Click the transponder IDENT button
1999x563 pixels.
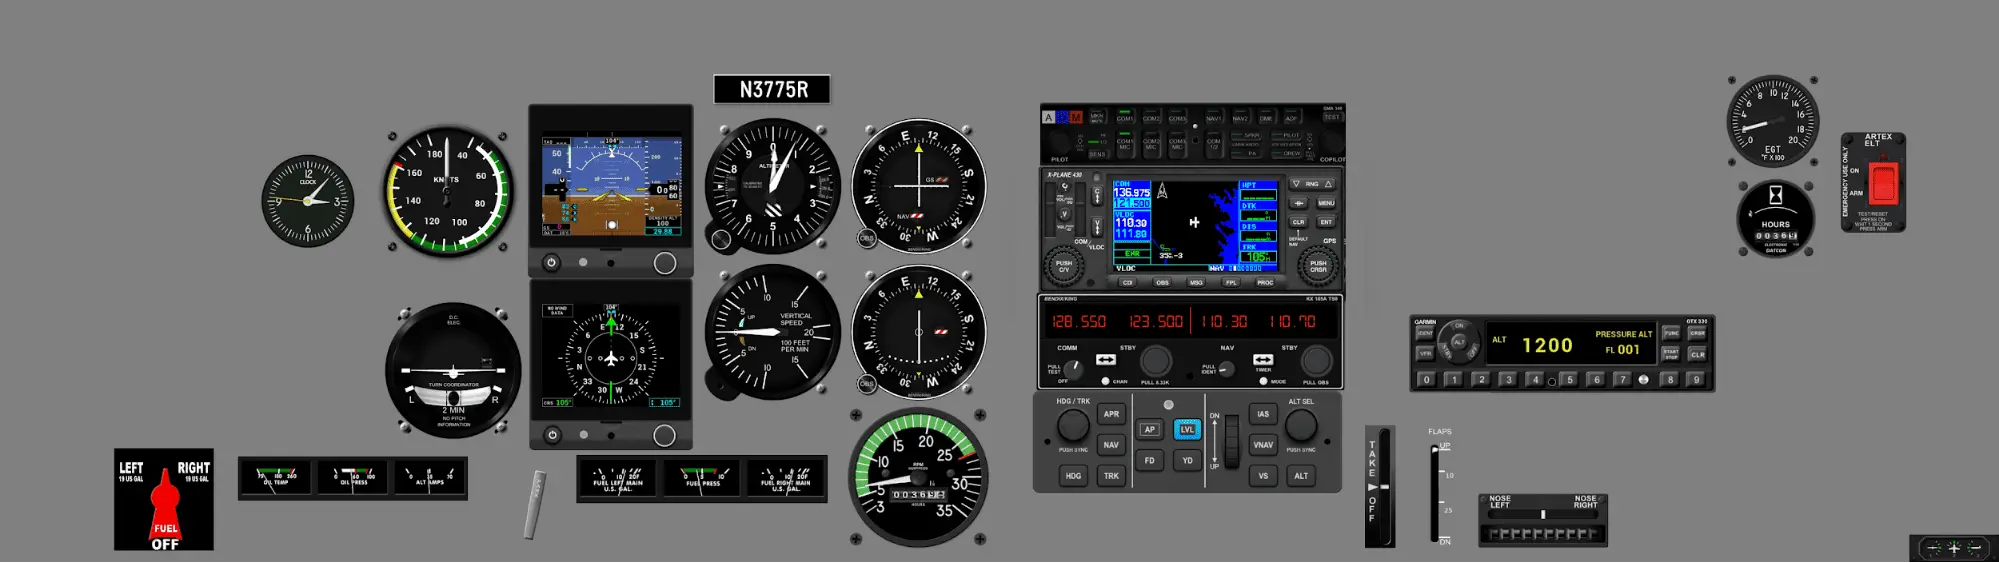click(1426, 333)
